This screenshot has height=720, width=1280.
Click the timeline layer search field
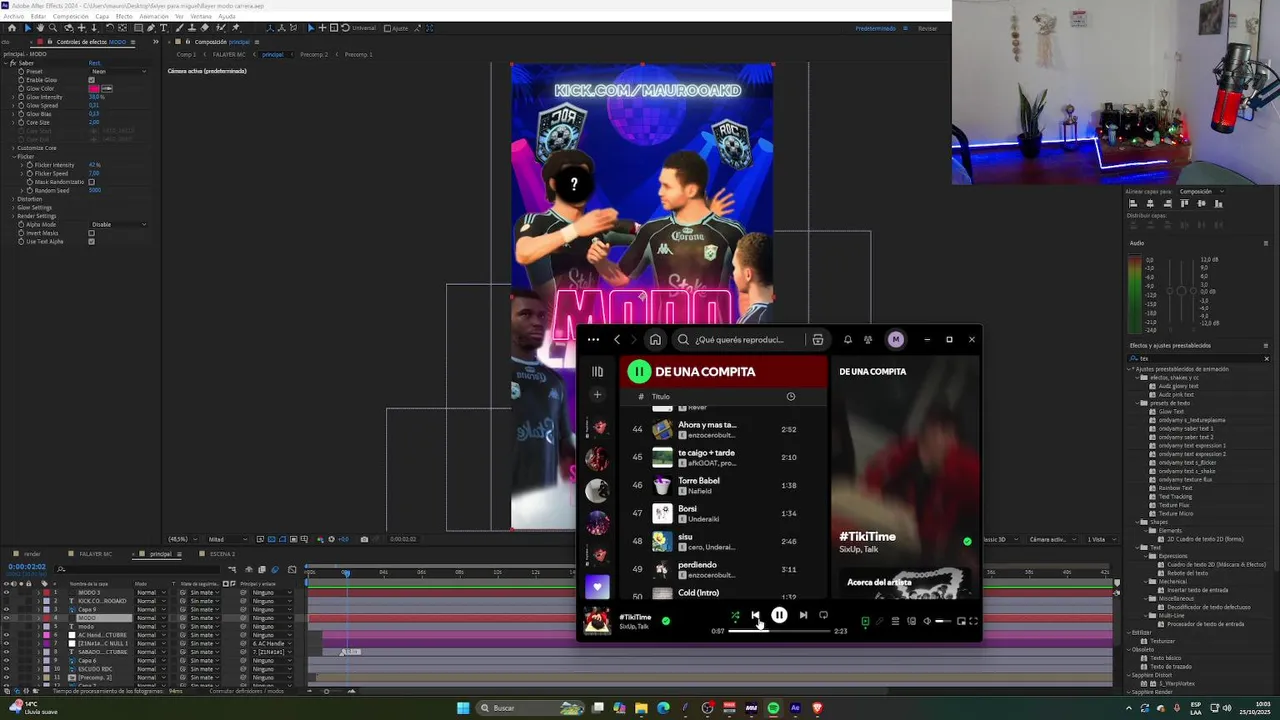click(x=138, y=569)
